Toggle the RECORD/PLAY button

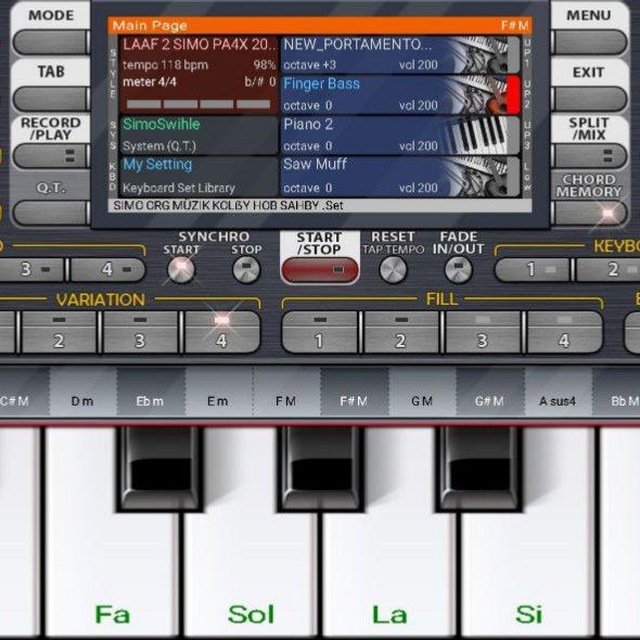click(x=51, y=156)
